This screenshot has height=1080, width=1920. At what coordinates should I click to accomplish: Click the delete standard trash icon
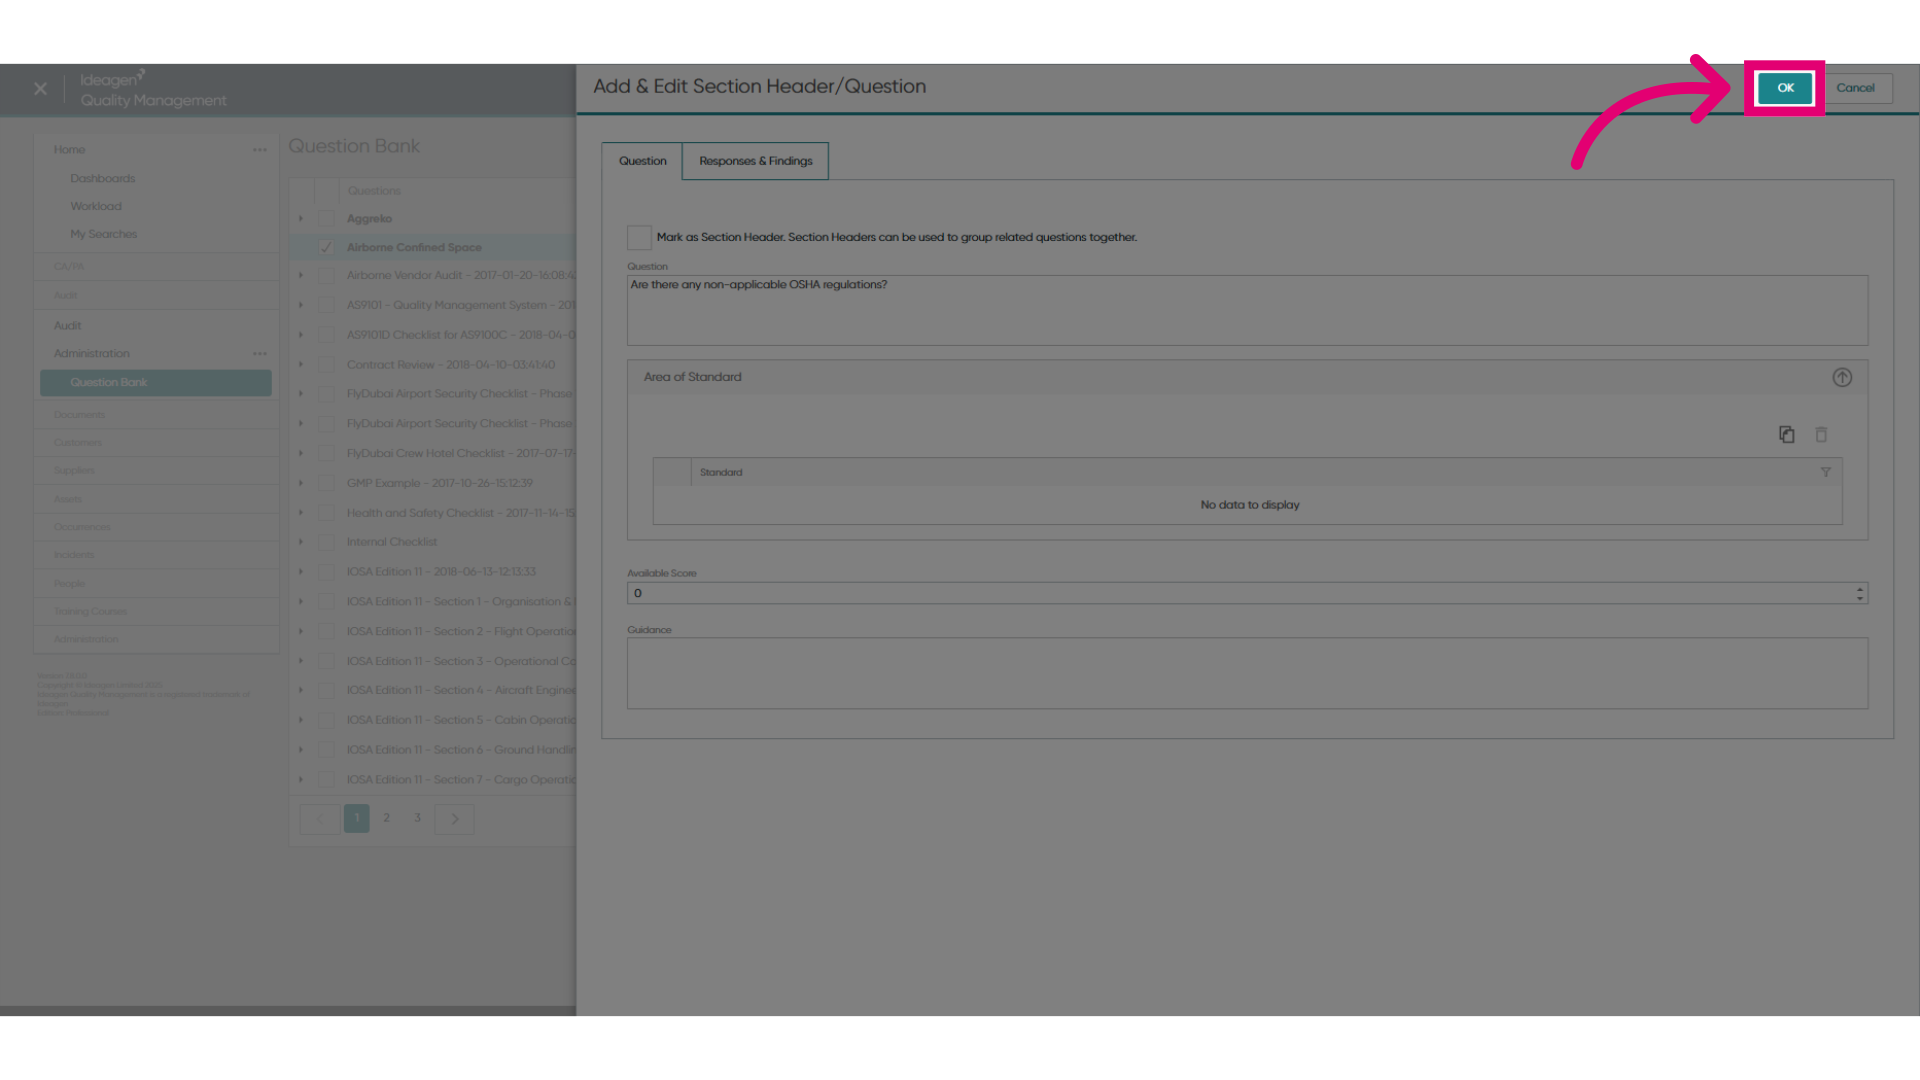[x=1821, y=434]
